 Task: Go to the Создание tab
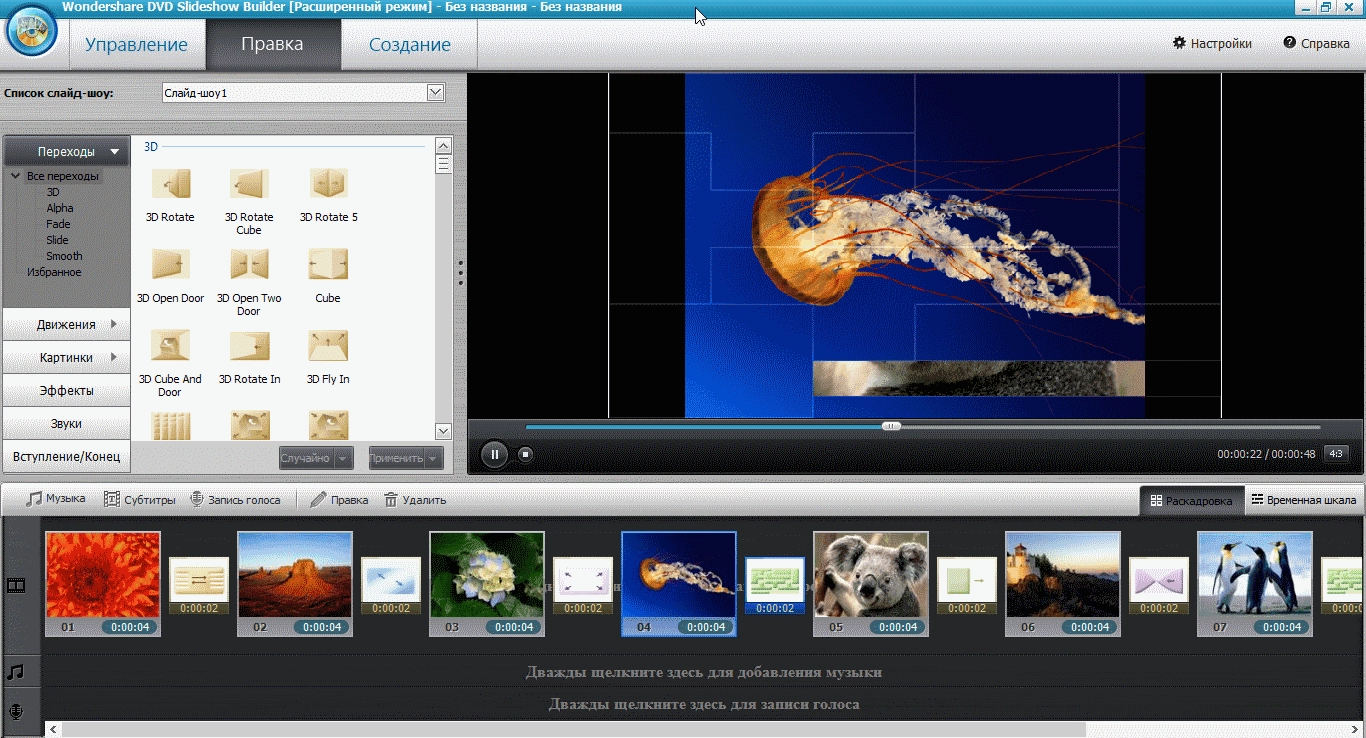pos(409,45)
